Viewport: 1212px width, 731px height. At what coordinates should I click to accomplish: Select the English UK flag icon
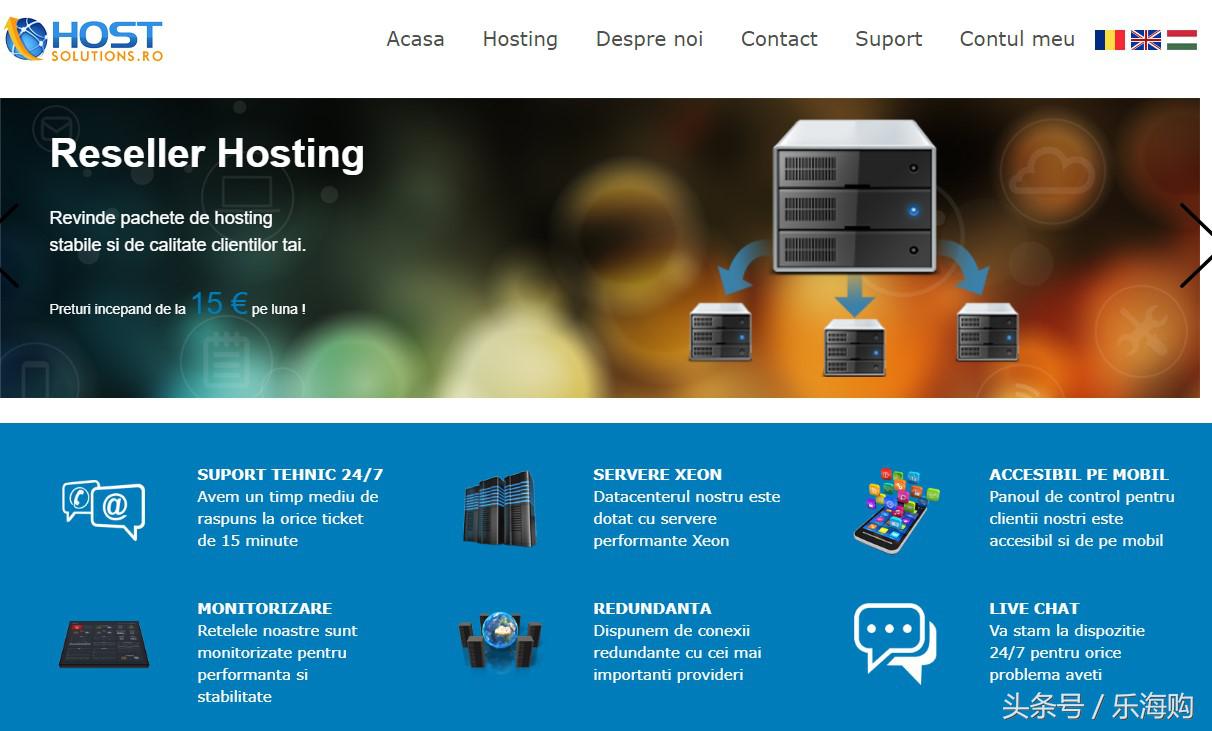pyautogui.click(x=1146, y=40)
